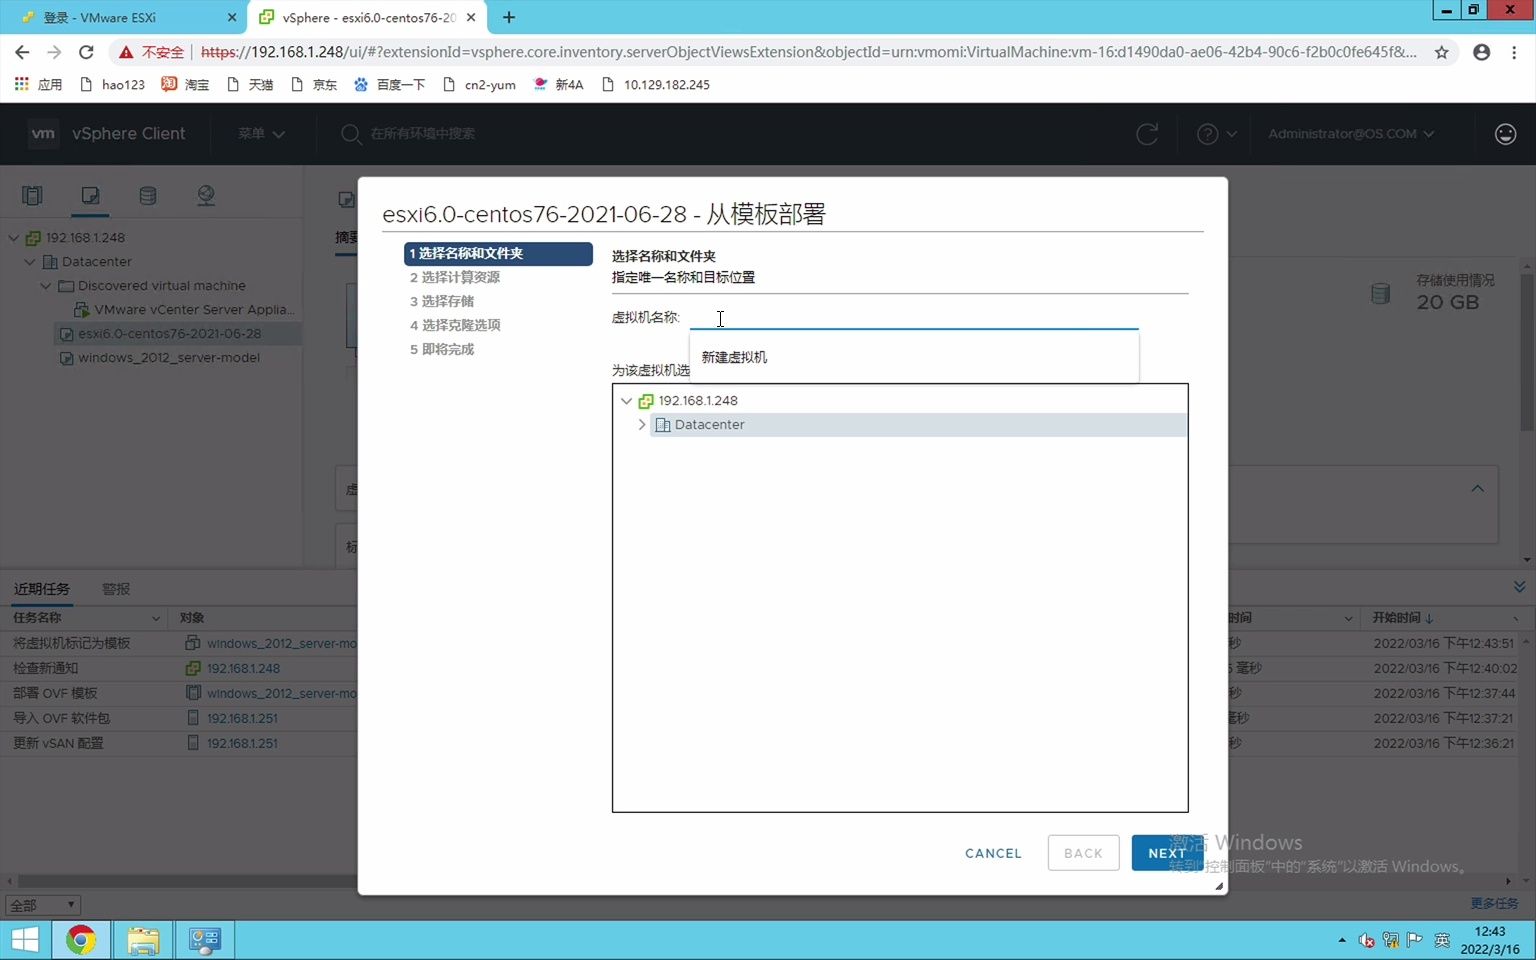1536x960 pixels.
Task: Open VMs and Templates view icon
Action: point(90,195)
